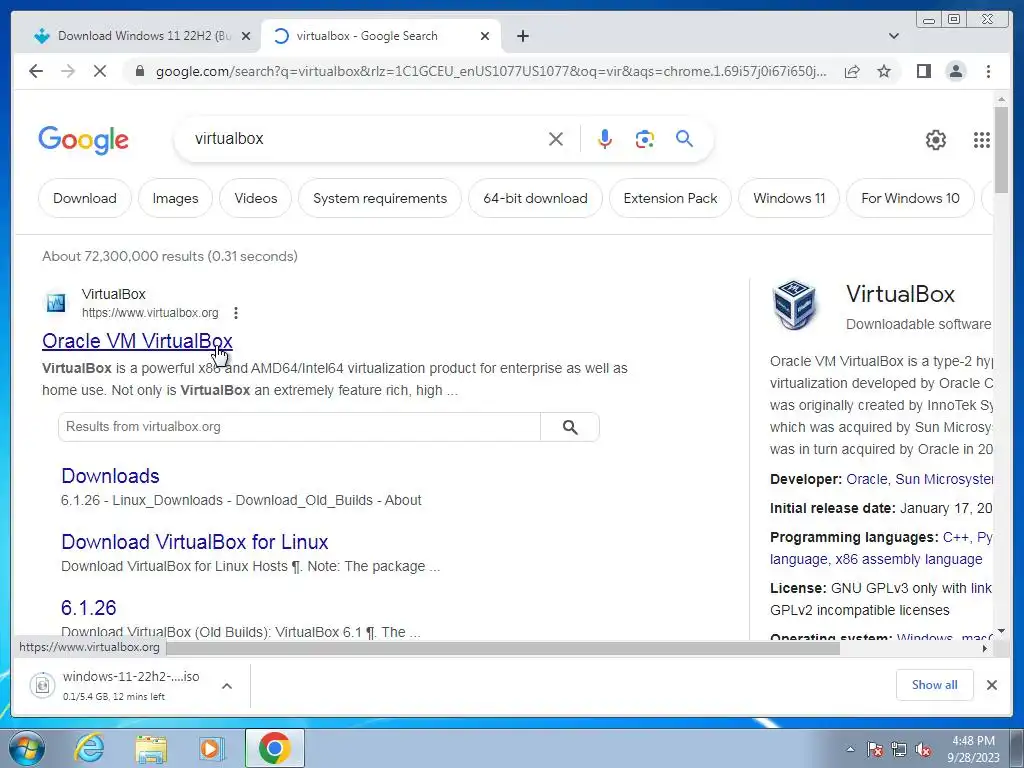Expand the tab search dropdown arrow
The image size is (1024, 768).
893,36
